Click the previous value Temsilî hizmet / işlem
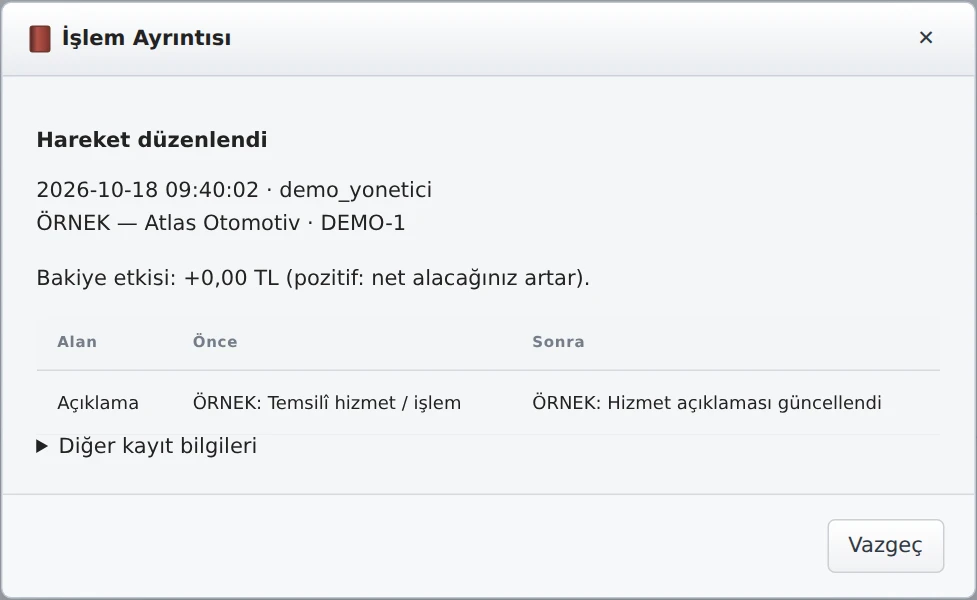Viewport: 977px width, 600px height. tap(365, 402)
